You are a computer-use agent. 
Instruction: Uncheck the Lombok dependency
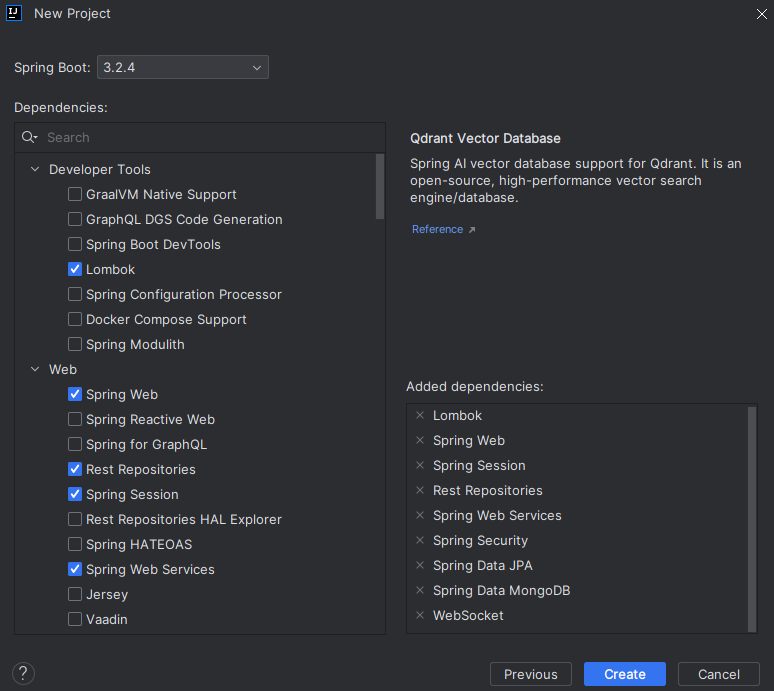(75, 270)
